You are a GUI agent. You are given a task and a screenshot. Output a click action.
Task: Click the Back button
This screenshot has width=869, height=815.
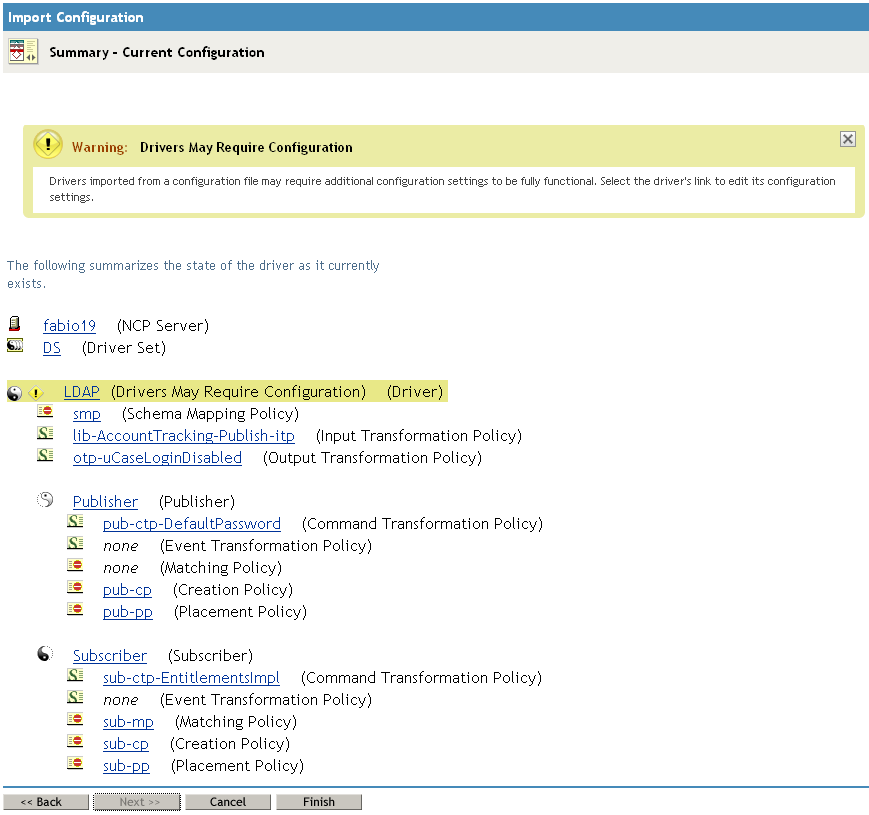tap(42, 802)
